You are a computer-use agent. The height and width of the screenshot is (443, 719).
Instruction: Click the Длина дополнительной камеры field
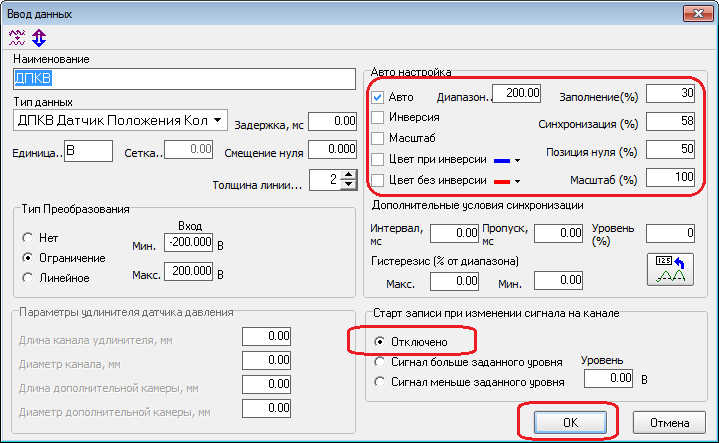[266, 384]
